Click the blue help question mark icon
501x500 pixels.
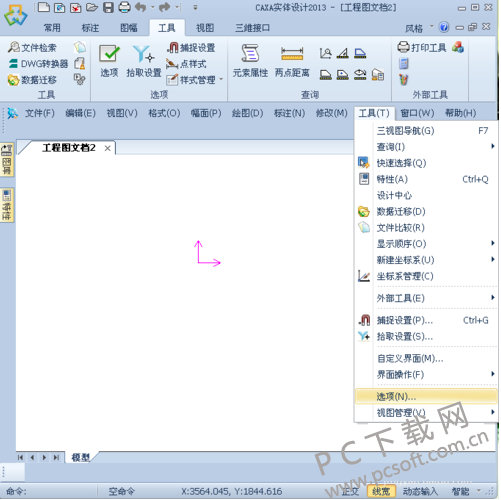click(444, 27)
